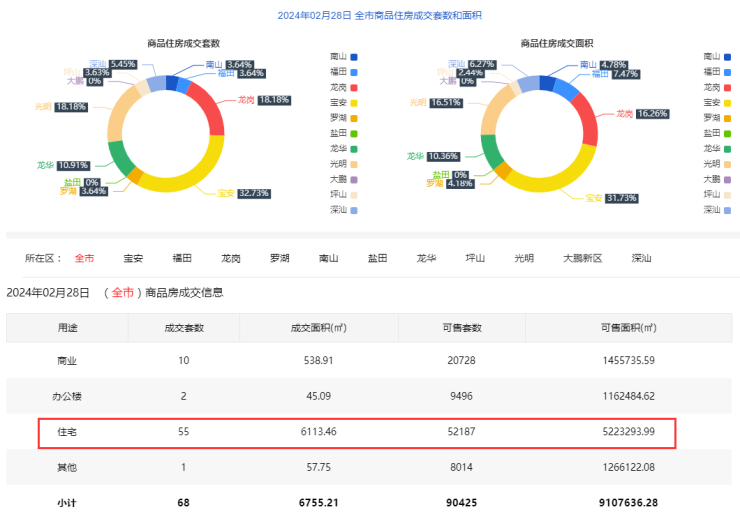Switch to 龙华 district tab
This screenshot has width=740, height=521.
point(427,258)
